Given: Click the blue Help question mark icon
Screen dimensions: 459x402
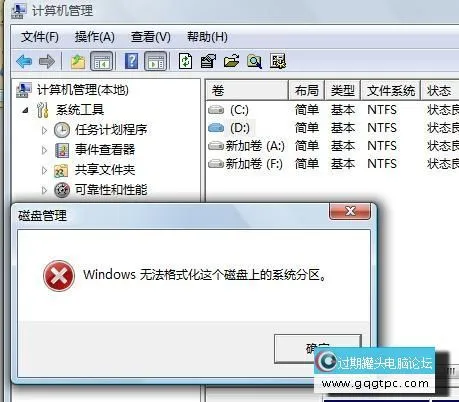Looking at the screenshot, I should 132,61.
